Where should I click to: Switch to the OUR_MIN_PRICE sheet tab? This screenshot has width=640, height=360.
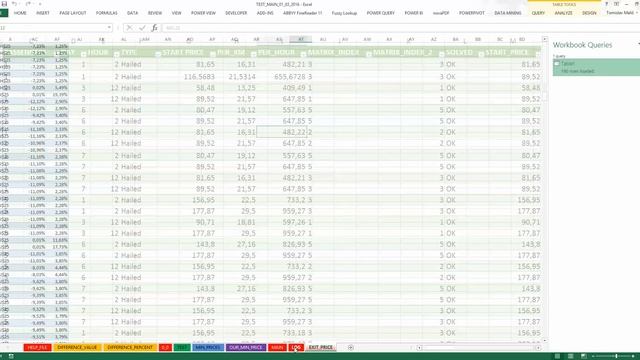[246, 347]
